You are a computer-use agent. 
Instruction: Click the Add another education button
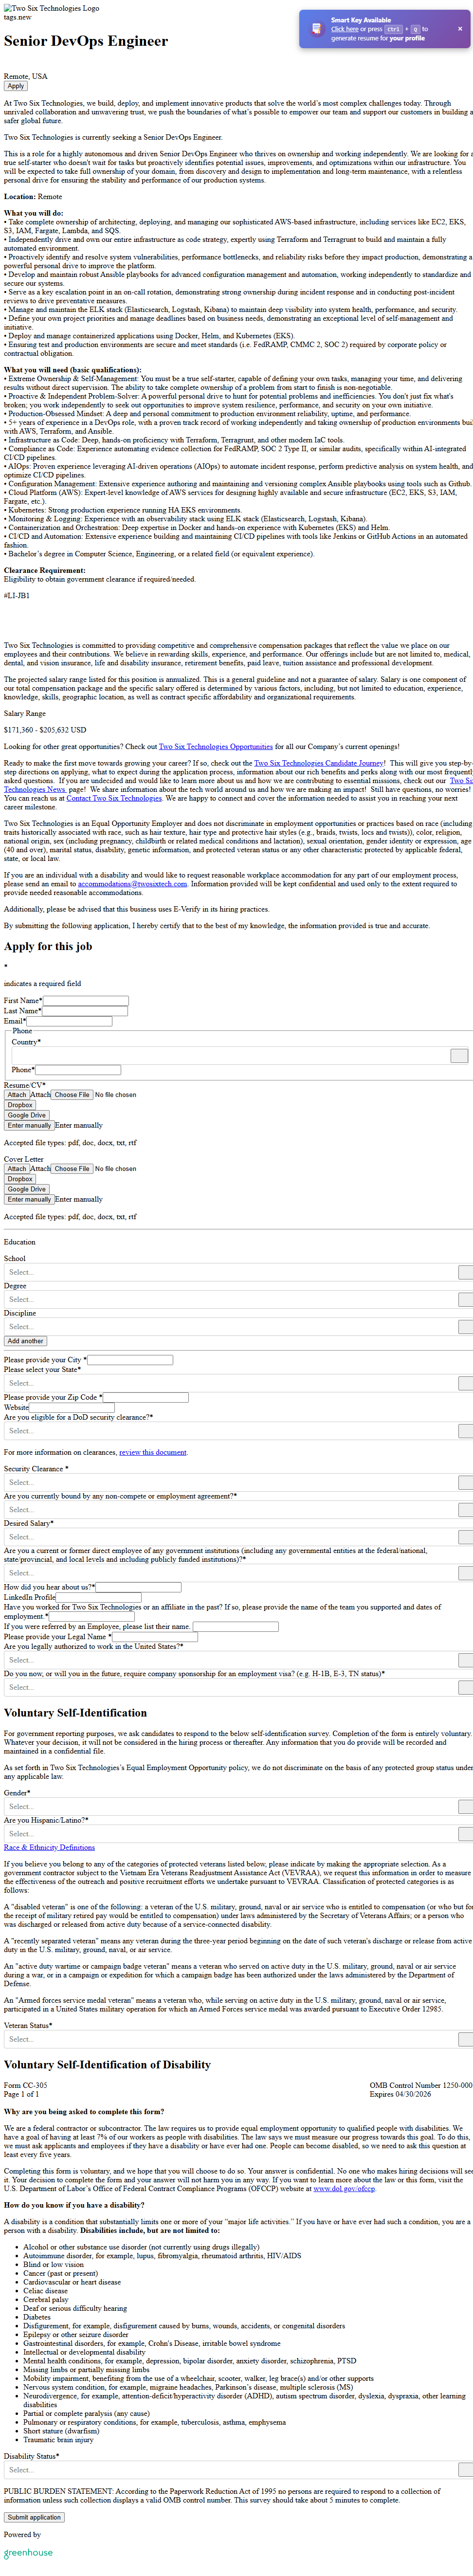click(25, 1341)
